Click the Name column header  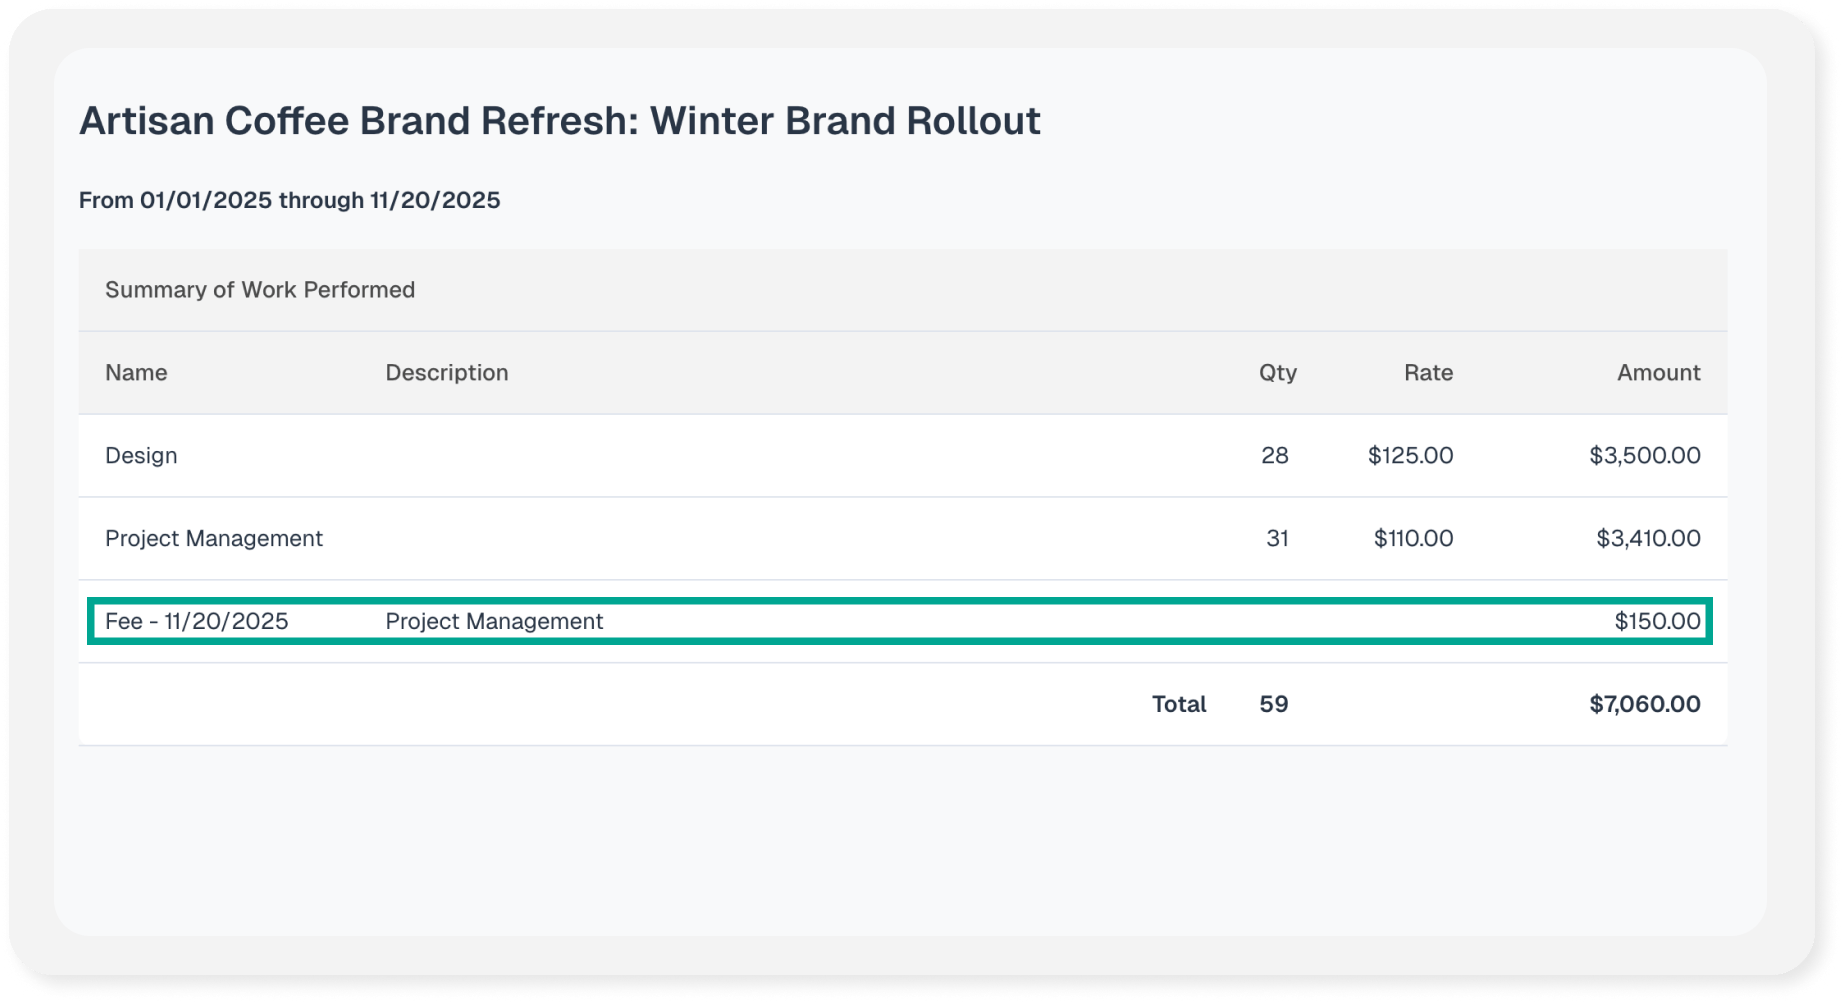click(136, 373)
